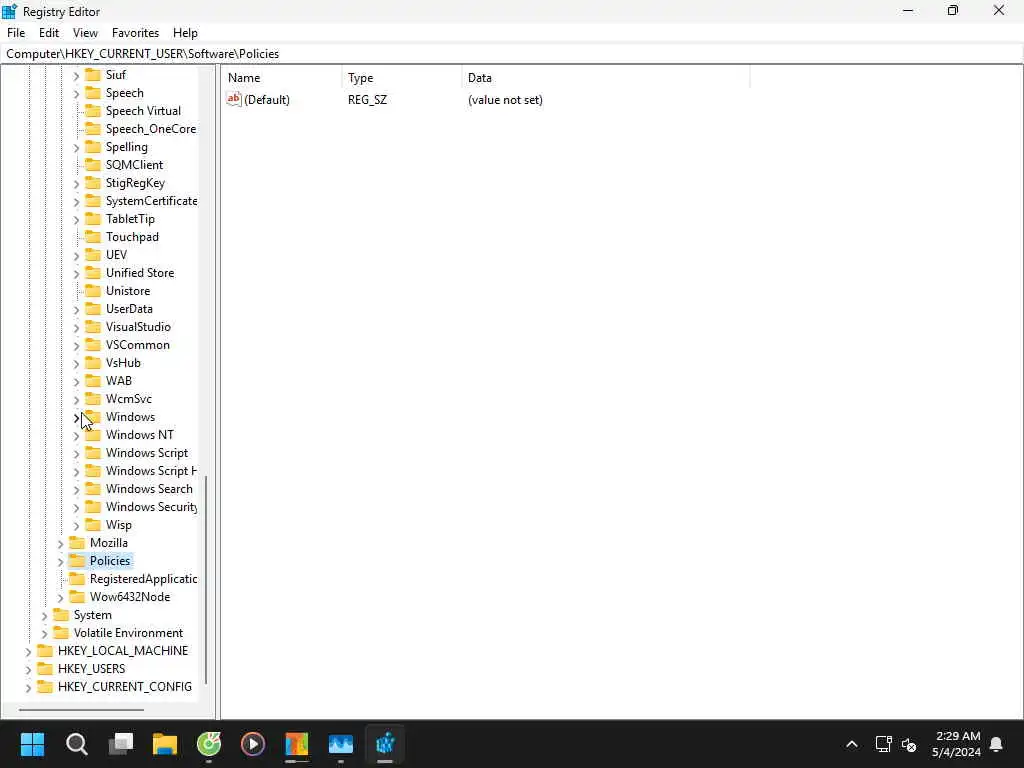Open the Help menu
1024x768 pixels.
[x=185, y=33]
